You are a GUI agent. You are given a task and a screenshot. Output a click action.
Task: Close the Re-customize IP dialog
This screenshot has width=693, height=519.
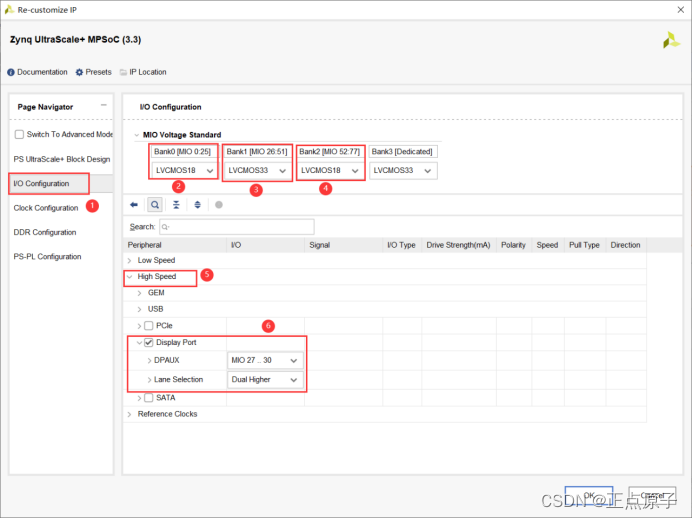681,10
